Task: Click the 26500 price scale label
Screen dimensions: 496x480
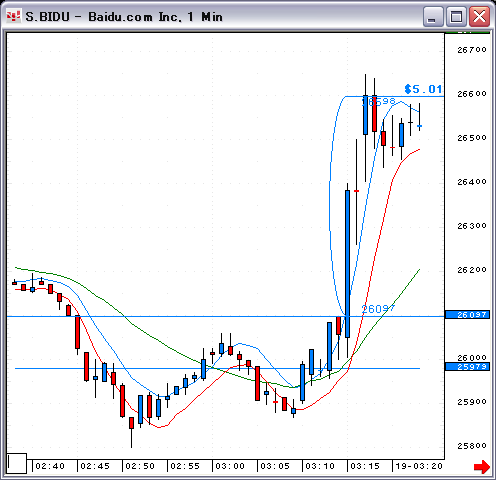Action: coord(472,138)
